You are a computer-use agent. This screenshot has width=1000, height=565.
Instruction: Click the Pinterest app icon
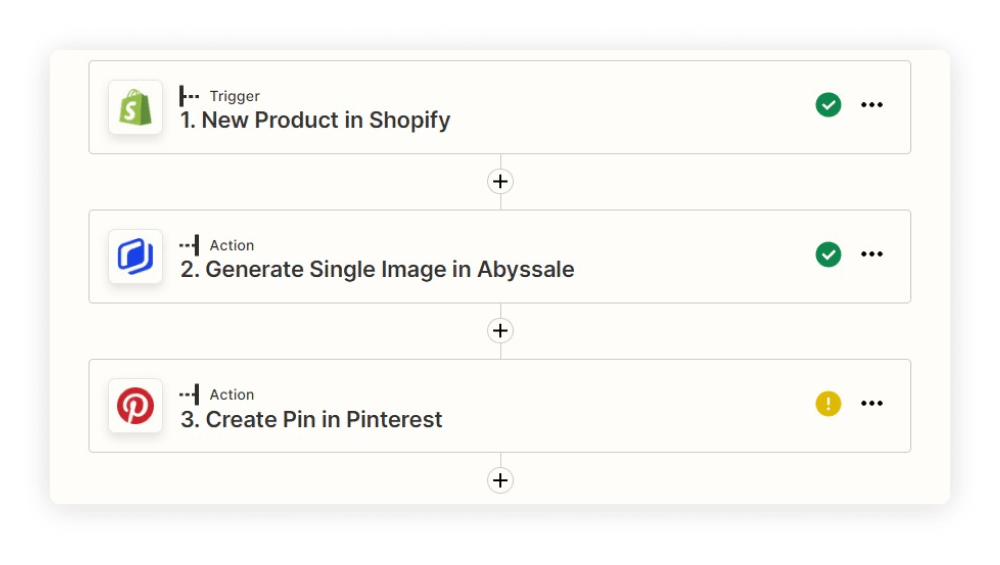coord(135,406)
